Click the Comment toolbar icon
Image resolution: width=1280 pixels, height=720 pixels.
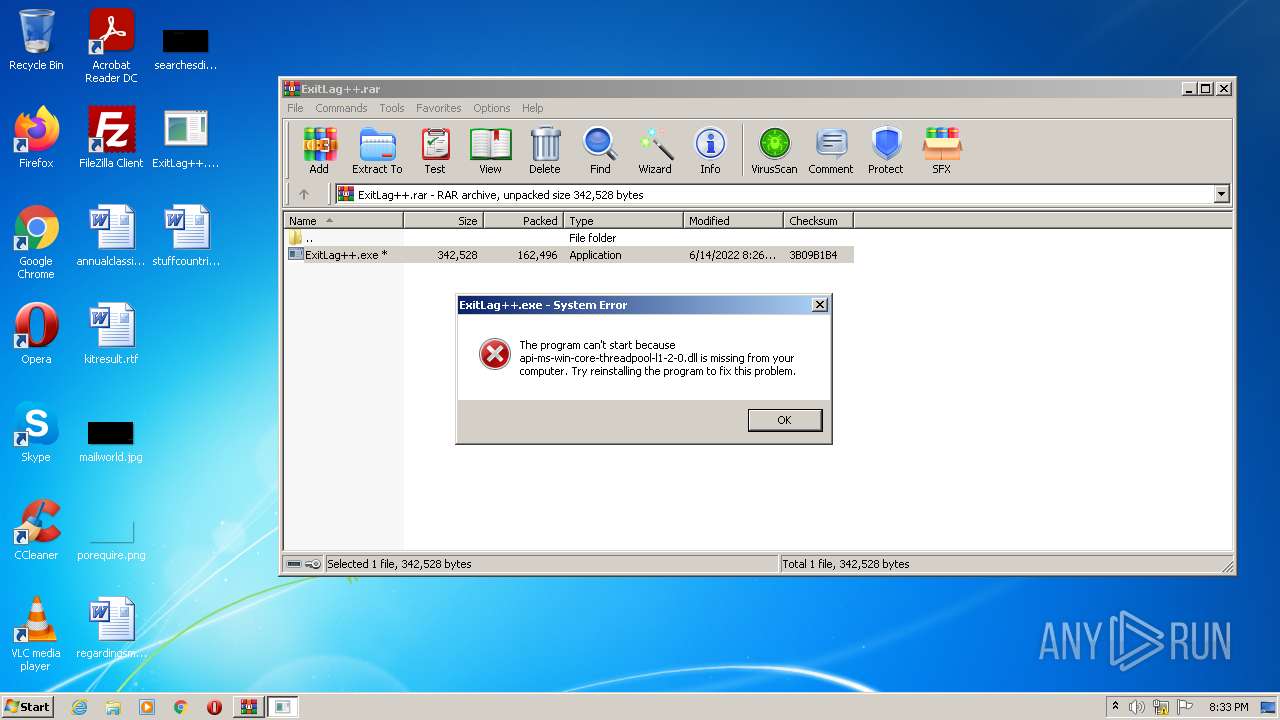831,151
